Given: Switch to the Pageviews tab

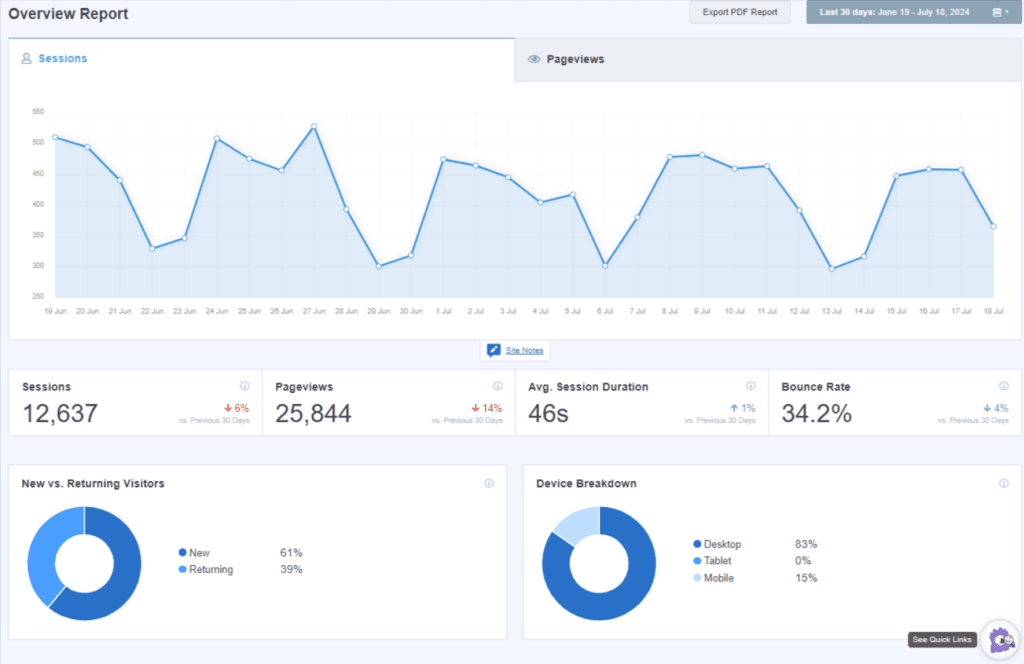Looking at the screenshot, I should pyautogui.click(x=575, y=59).
